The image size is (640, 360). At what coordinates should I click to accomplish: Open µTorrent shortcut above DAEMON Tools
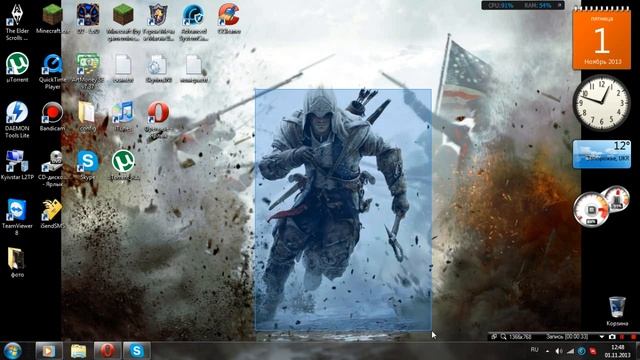click(17, 67)
